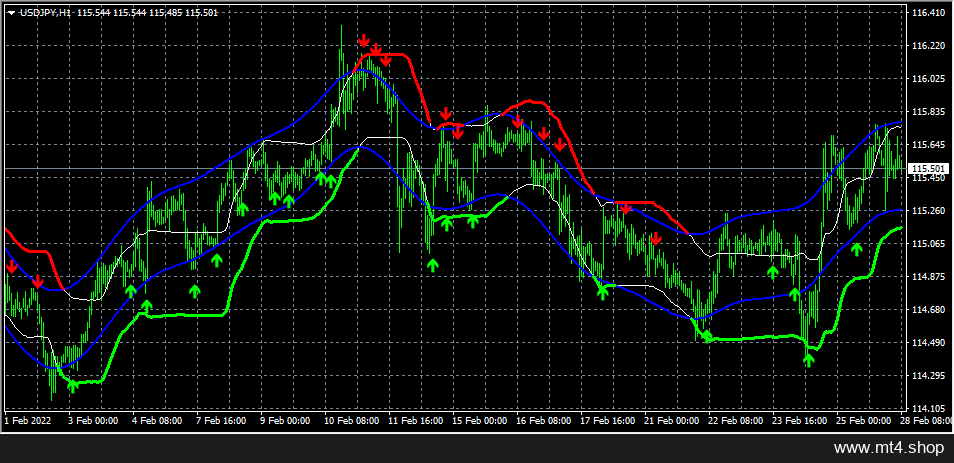Click the current price label 115.501
This screenshot has width=954, height=463.
click(x=928, y=169)
